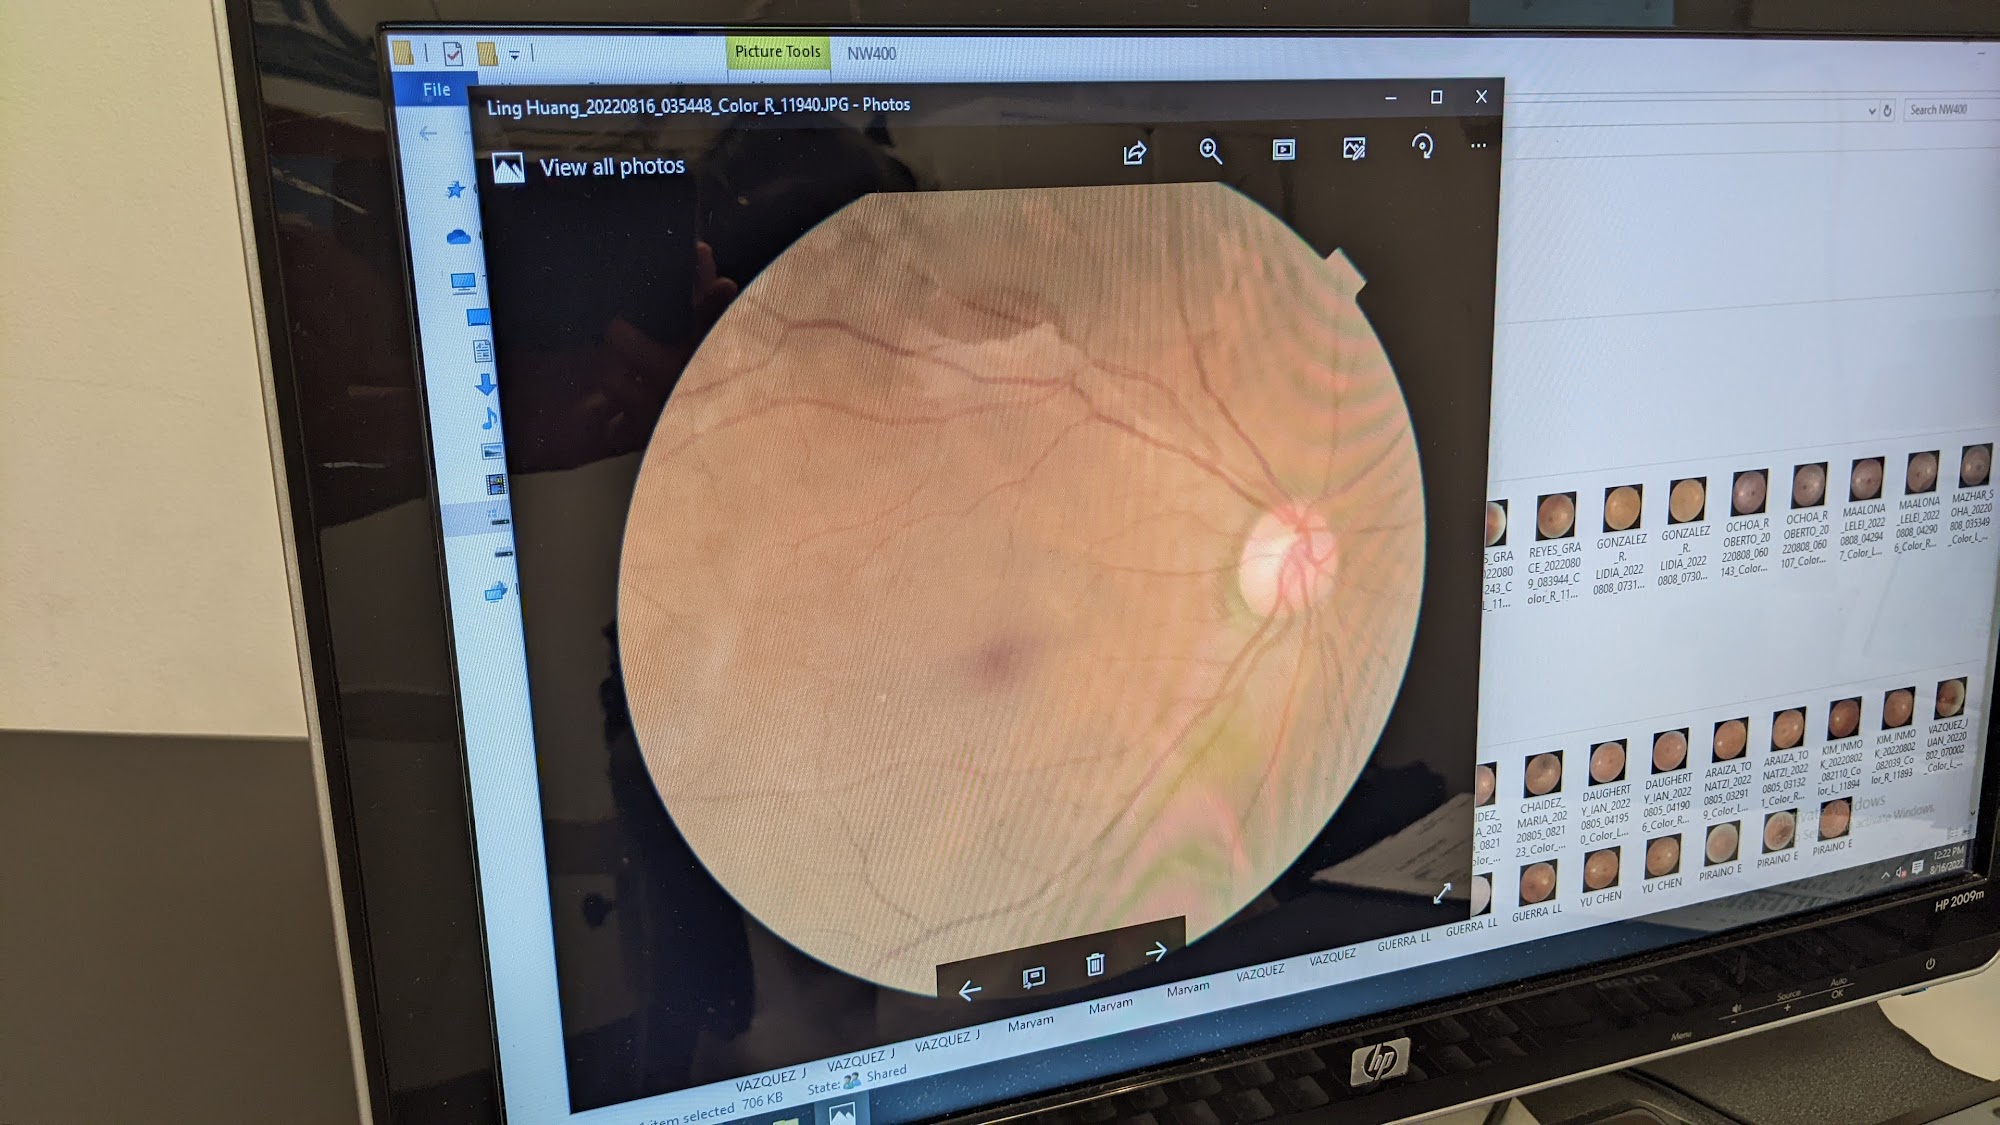Click the Refresh icon beside the address bar
The width and height of the screenshot is (2000, 1125).
click(1888, 110)
